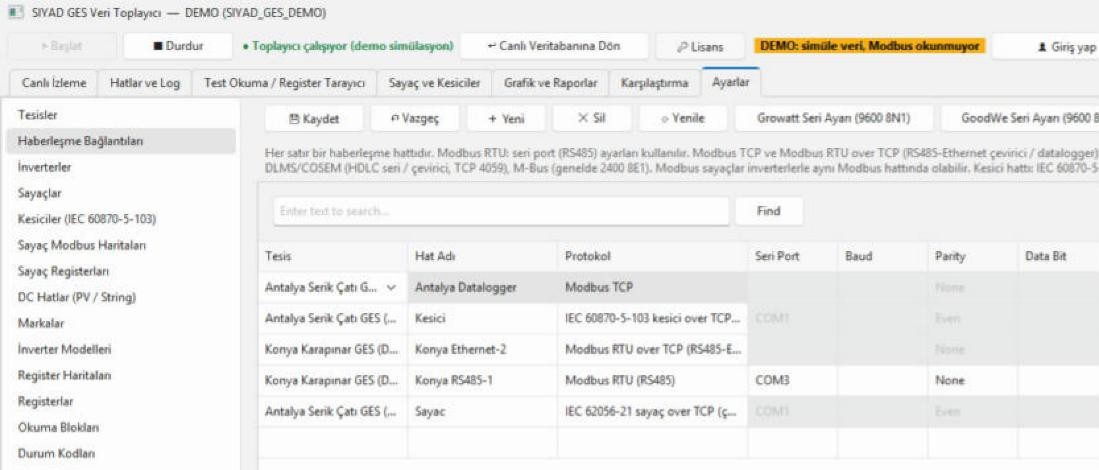Select the Antalya Datalogger cell
Image resolution: width=1099 pixels, height=470 pixels.
[x=482, y=287]
